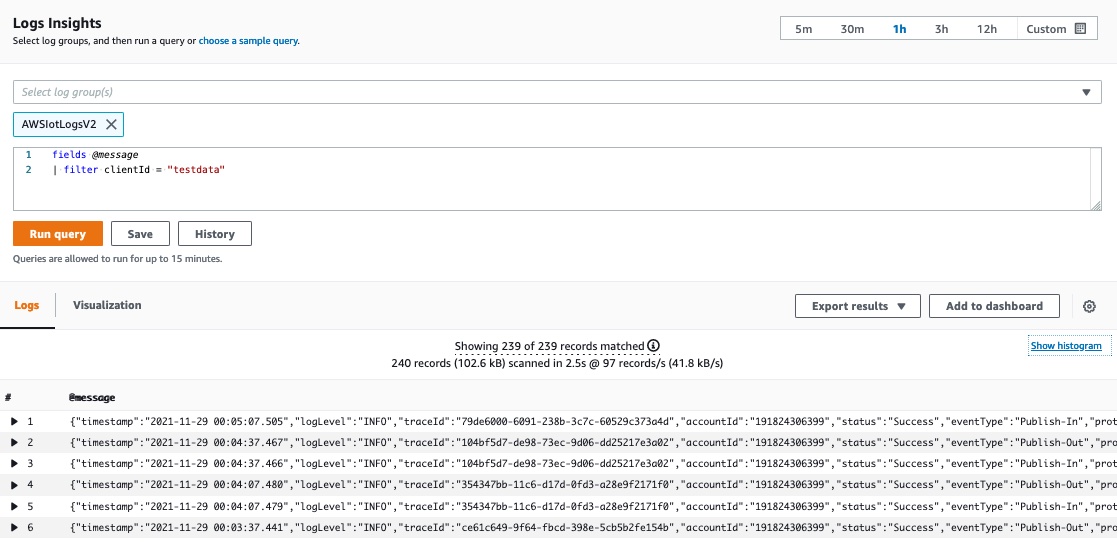Choose the Custom time range option
The height and width of the screenshot is (542, 1117).
pyautogui.click(x=1055, y=29)
